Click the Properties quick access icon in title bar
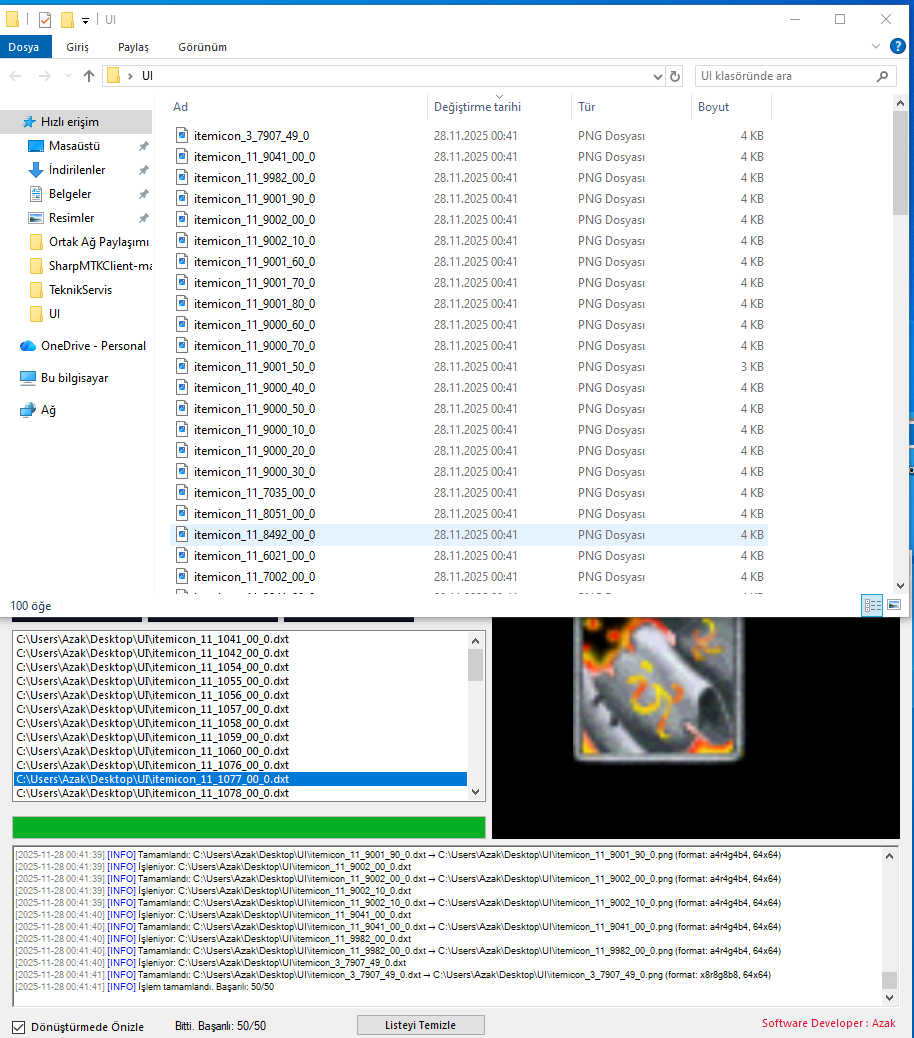This screenshot has height=1038, width=914. (x=45, y=20)
